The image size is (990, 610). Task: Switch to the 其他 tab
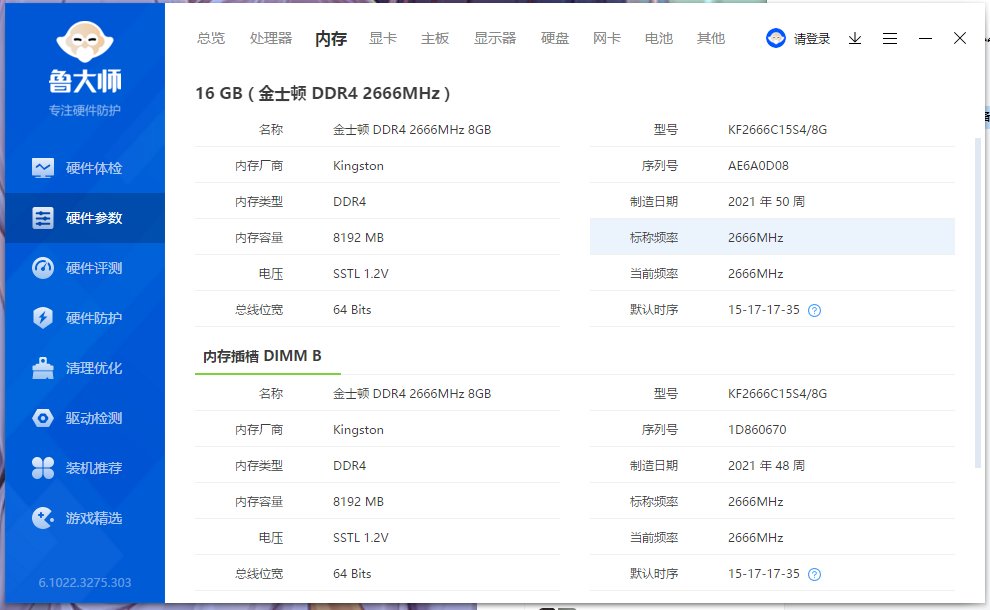(x=710, y=39)
